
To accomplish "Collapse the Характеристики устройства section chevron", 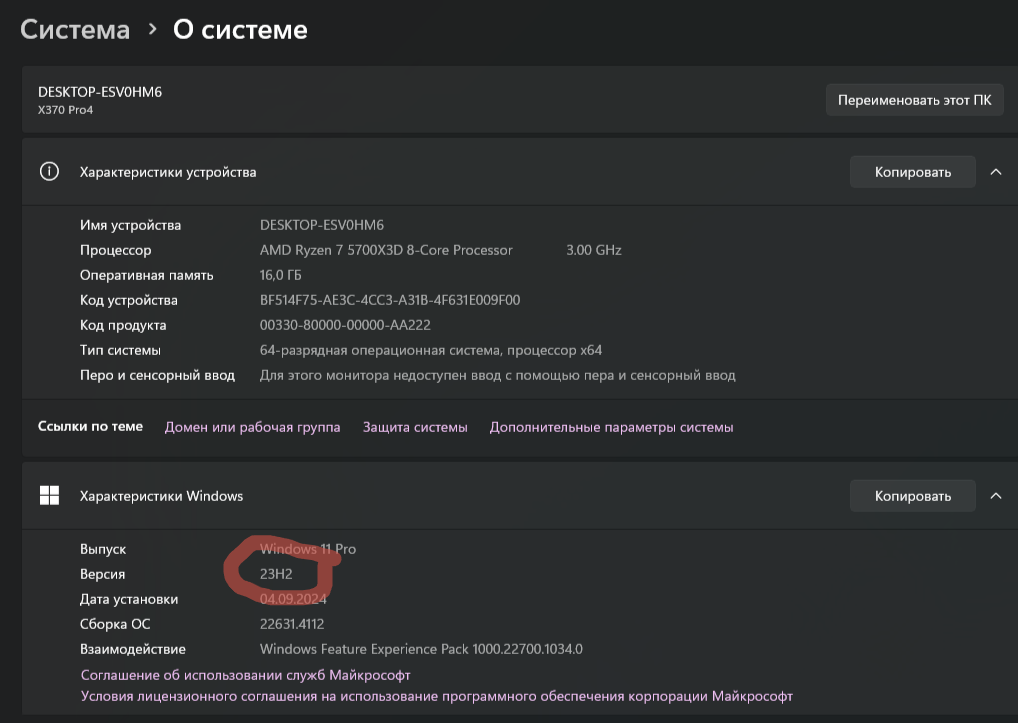I will [995, 172].
